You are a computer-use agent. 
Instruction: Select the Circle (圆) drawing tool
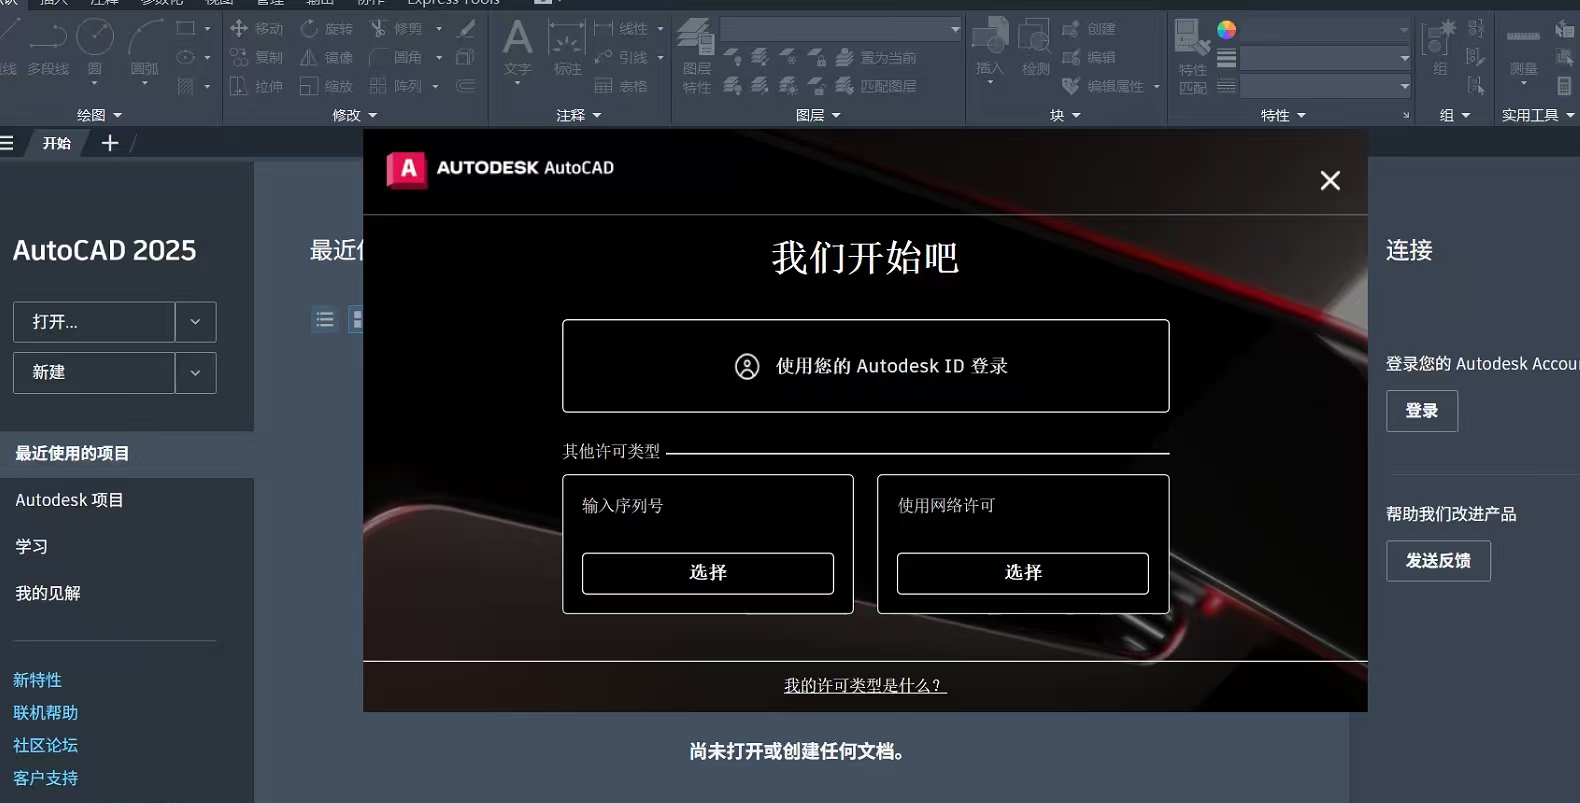click(x=95, y=40)
